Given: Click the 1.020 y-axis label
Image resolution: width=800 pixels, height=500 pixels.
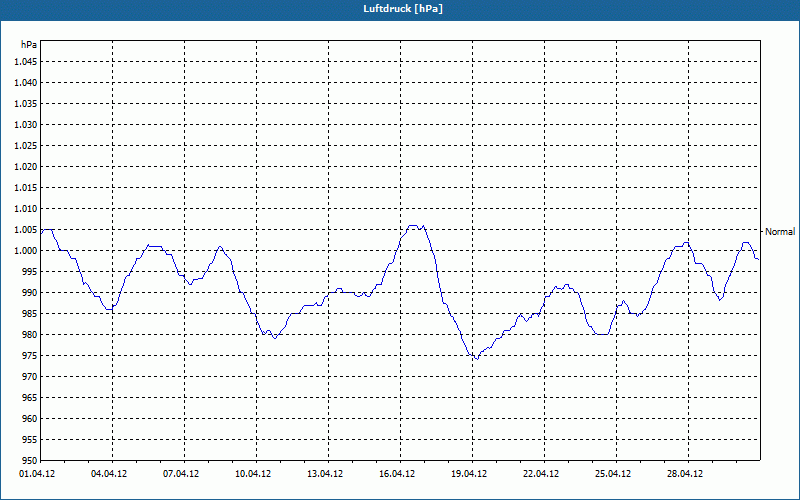Looking at the screenshot, I should pyautogui.click(x=26, y=166).
